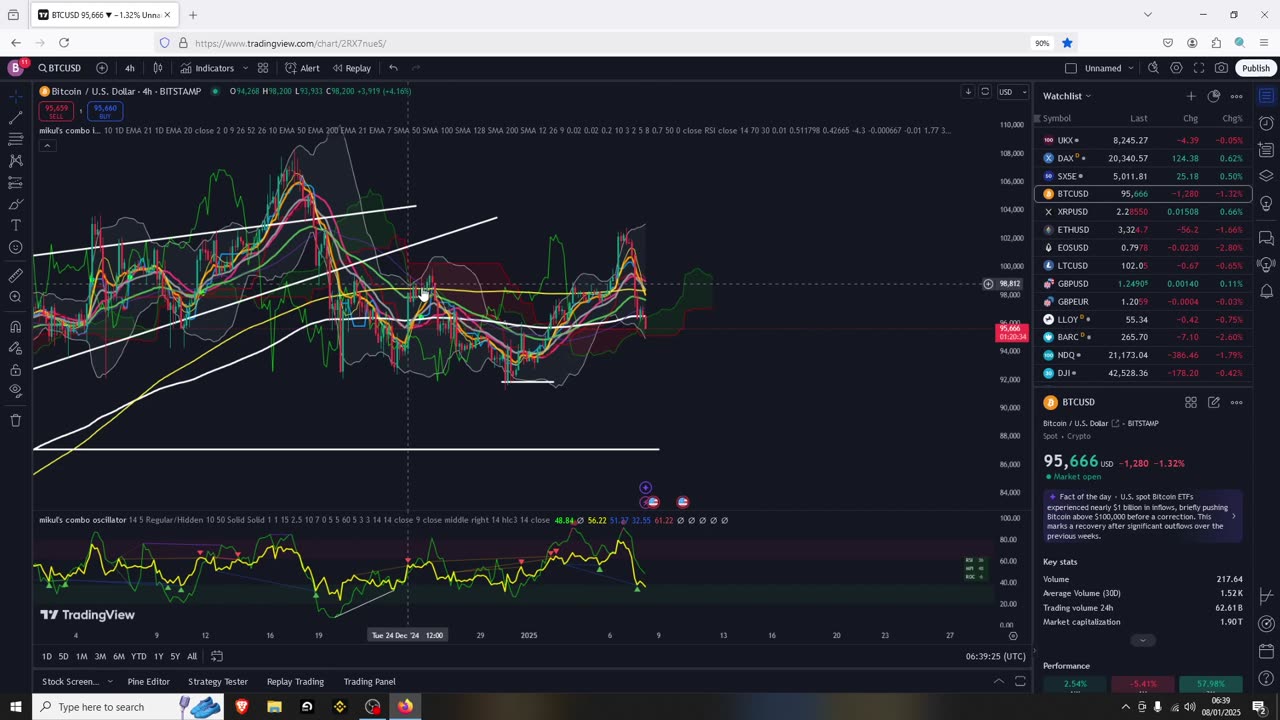Open the BTCUSD details grid view icon

[1191, 402]
